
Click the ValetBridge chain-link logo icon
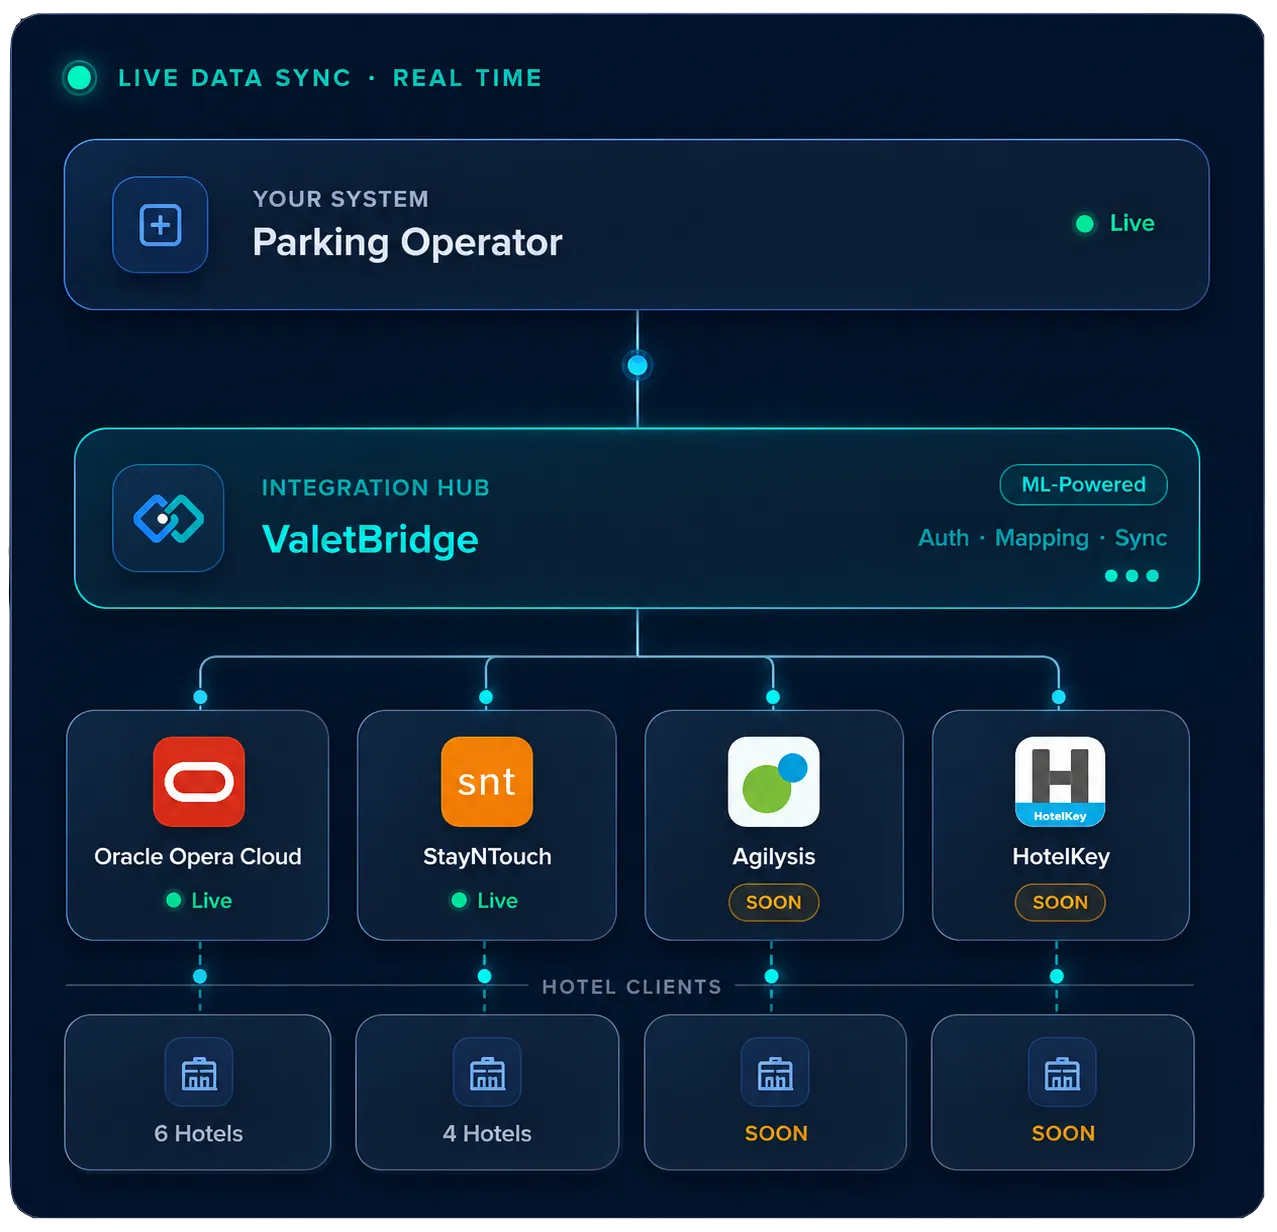168,518
